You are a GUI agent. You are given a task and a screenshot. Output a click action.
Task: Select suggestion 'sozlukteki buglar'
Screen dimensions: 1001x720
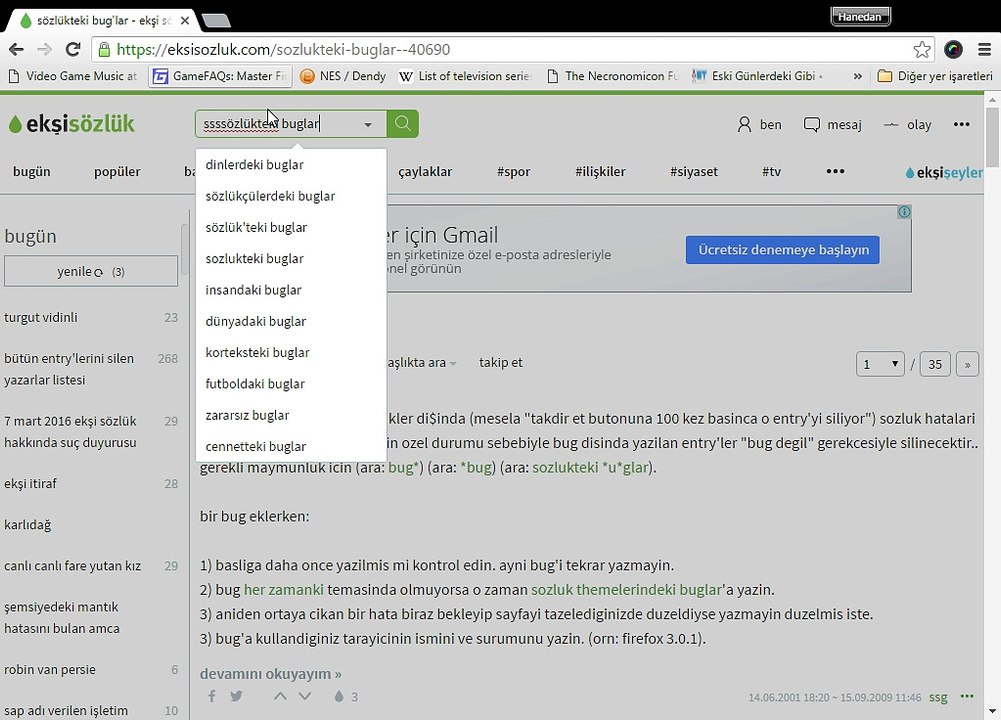click(291, 259)
